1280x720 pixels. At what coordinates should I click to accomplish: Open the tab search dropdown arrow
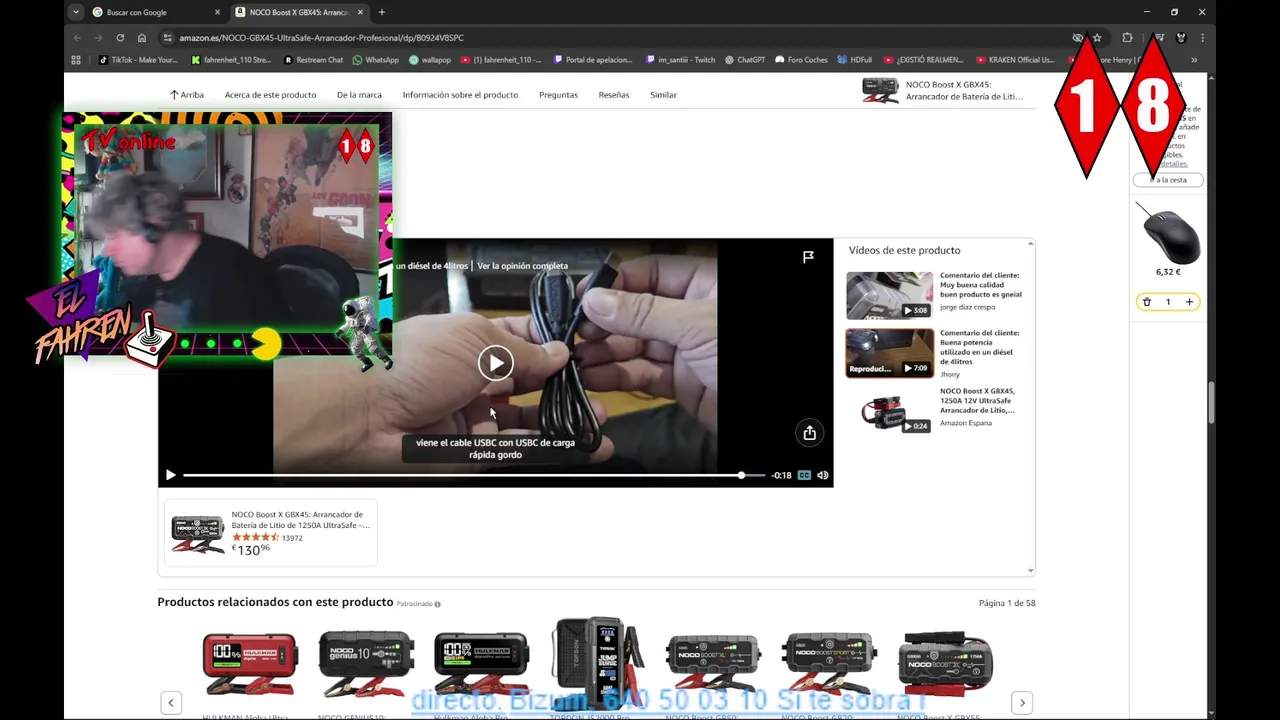[x=75, y=12]
